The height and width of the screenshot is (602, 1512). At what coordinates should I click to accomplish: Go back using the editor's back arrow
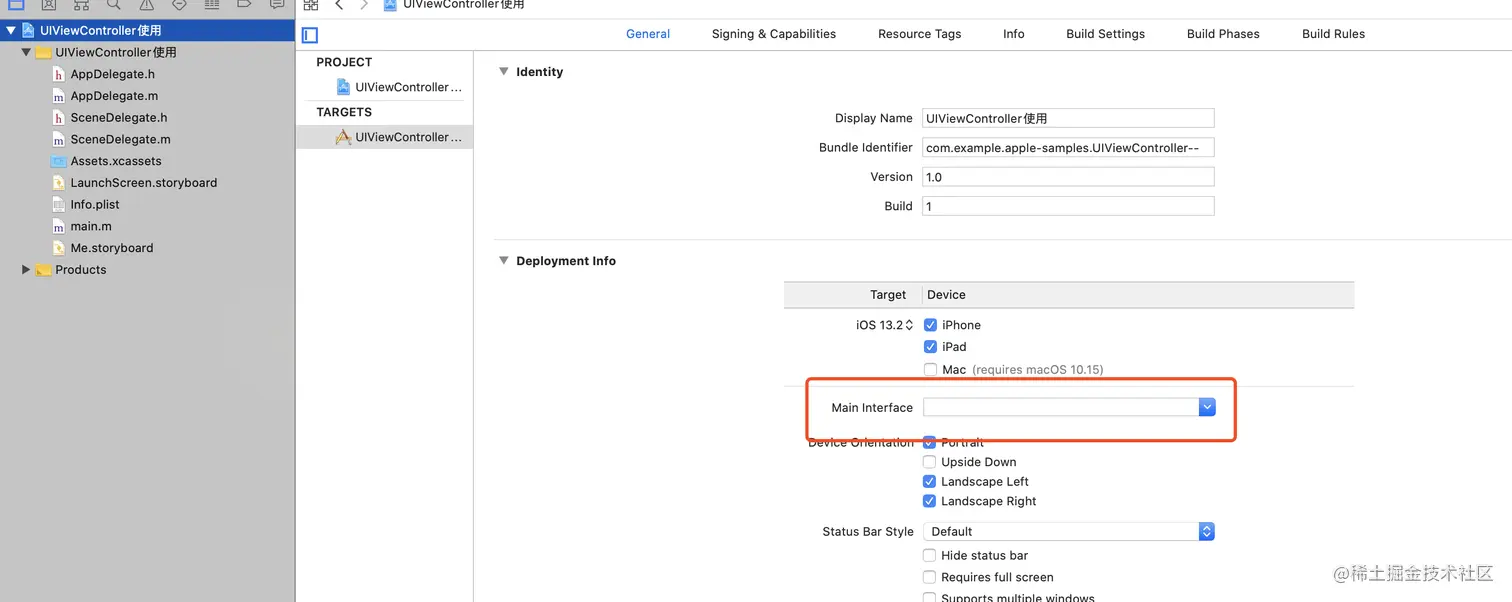point(339,5)
